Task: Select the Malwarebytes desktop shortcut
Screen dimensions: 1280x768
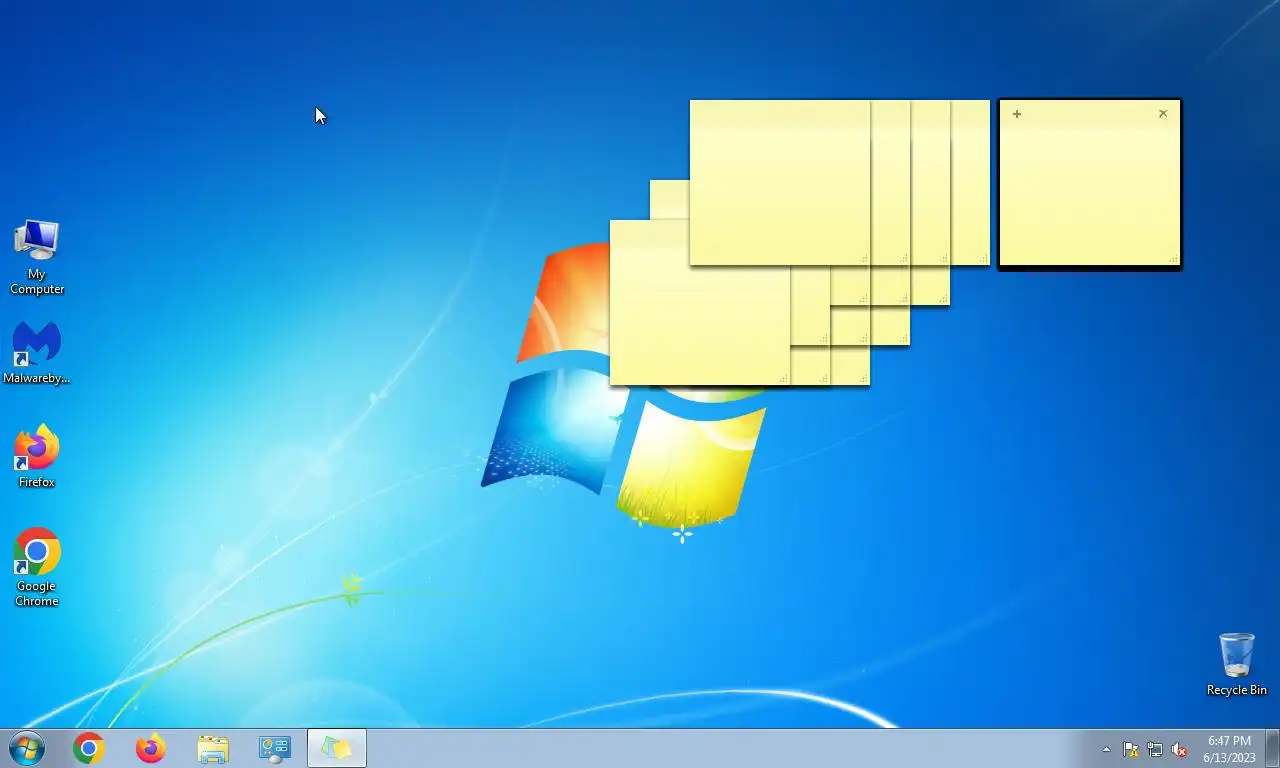Action: click(37, 353)
